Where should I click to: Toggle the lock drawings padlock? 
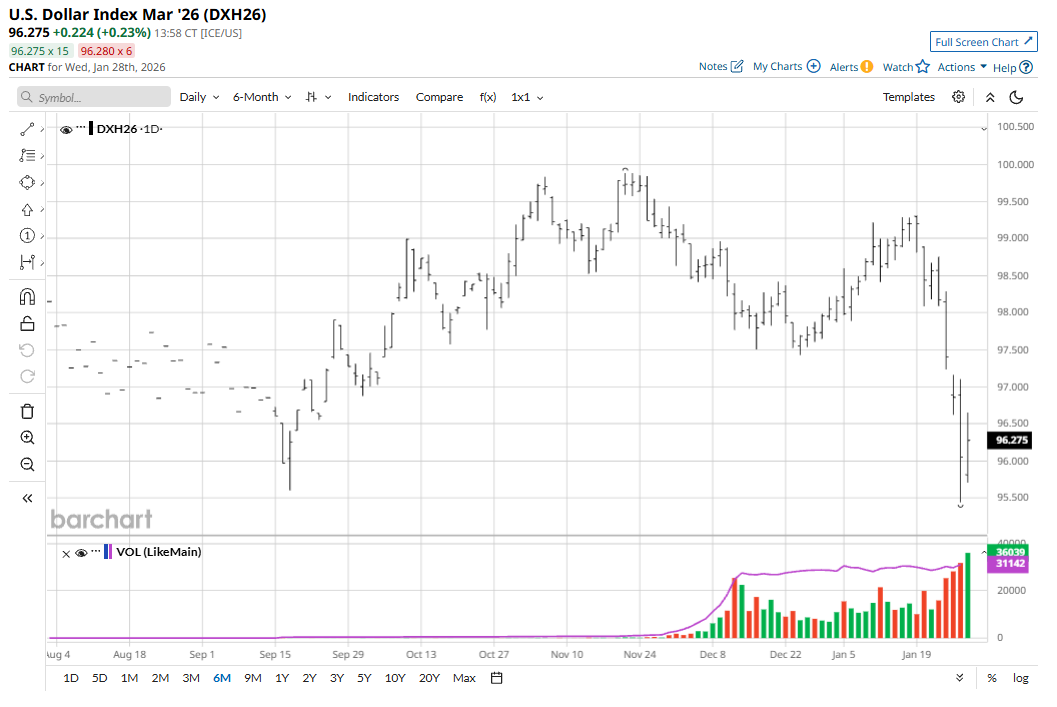pyautogui.click(x=27, y=324)
